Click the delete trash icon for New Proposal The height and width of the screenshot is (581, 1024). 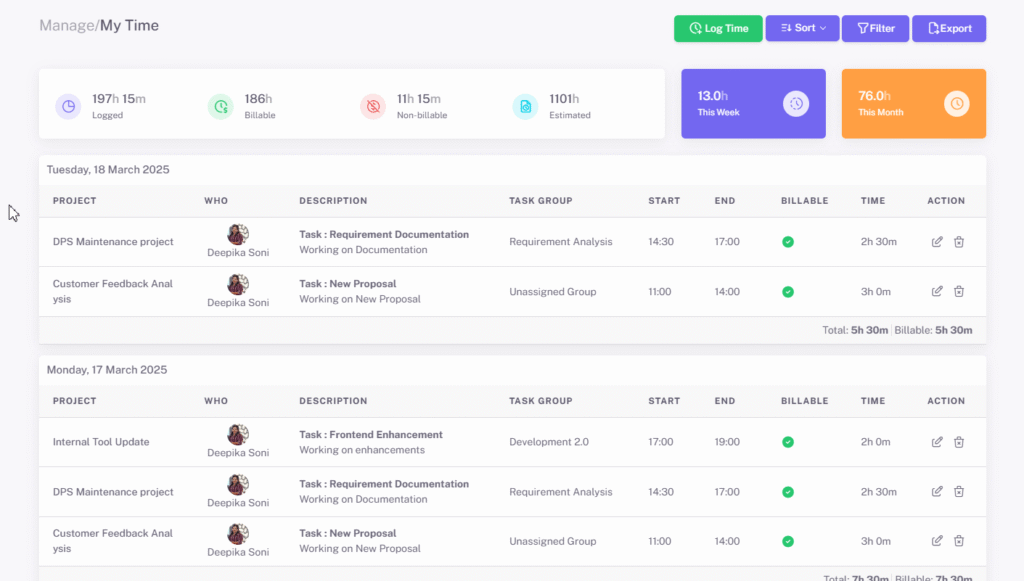959,291
